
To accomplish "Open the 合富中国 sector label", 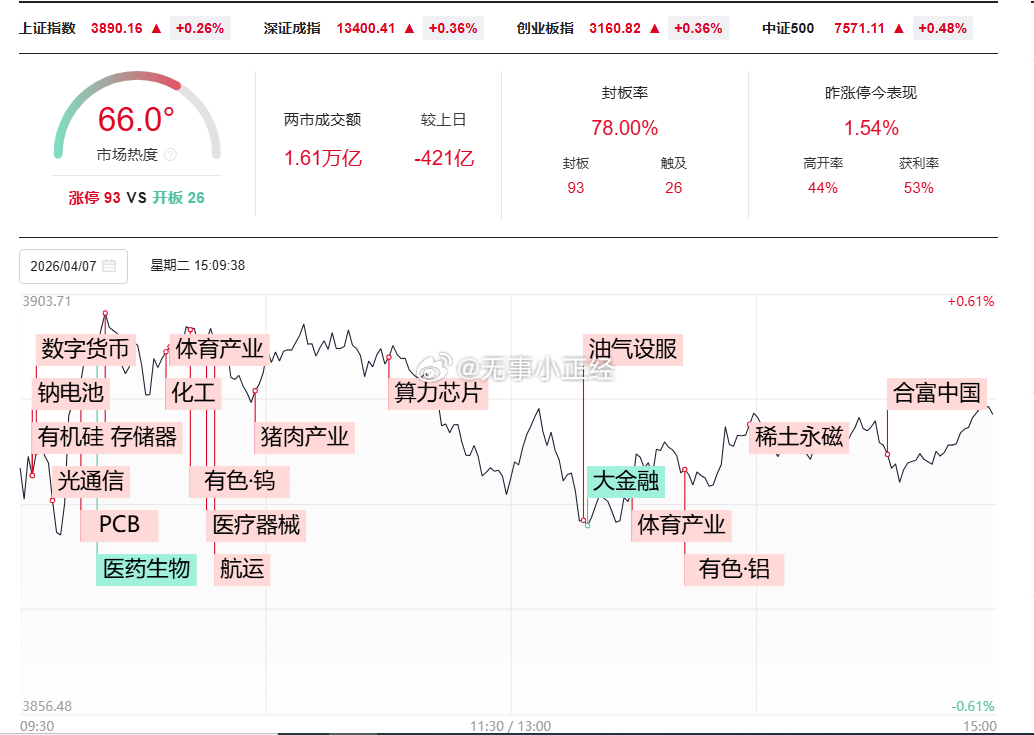I will point(938,393).
